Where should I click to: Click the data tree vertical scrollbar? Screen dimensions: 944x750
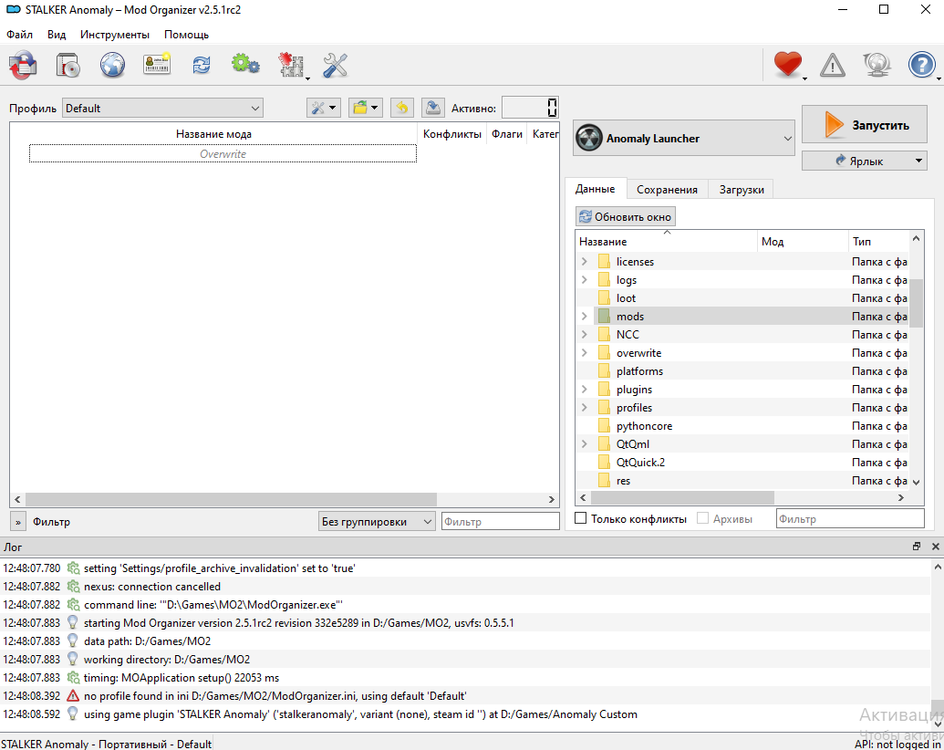[x=916, y=303]
